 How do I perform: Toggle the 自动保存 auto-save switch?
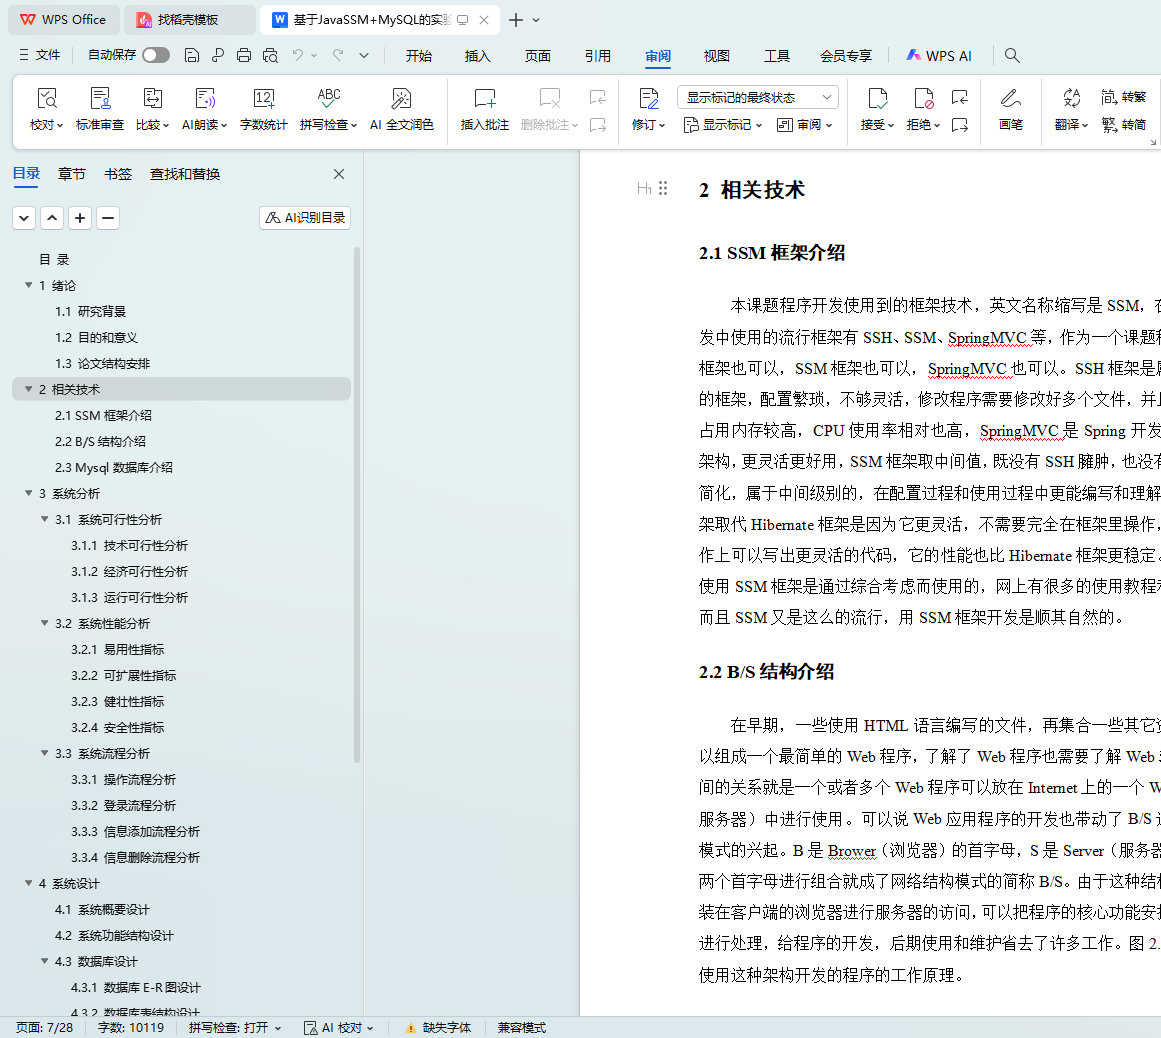point(156,55)
